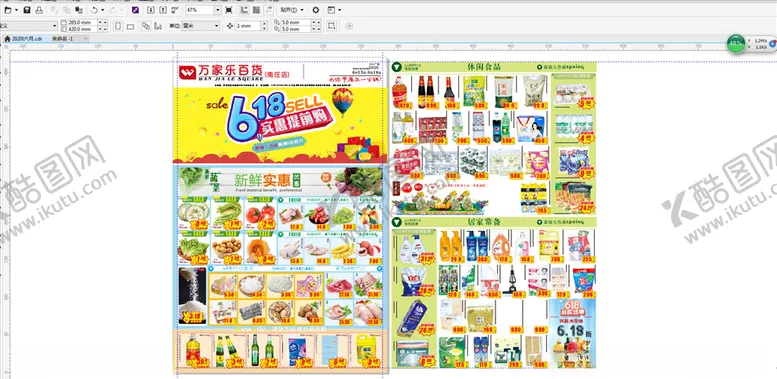Open the 贴齐 snap-to dropdown
This screenshot has width=777, height=379.
292,10
